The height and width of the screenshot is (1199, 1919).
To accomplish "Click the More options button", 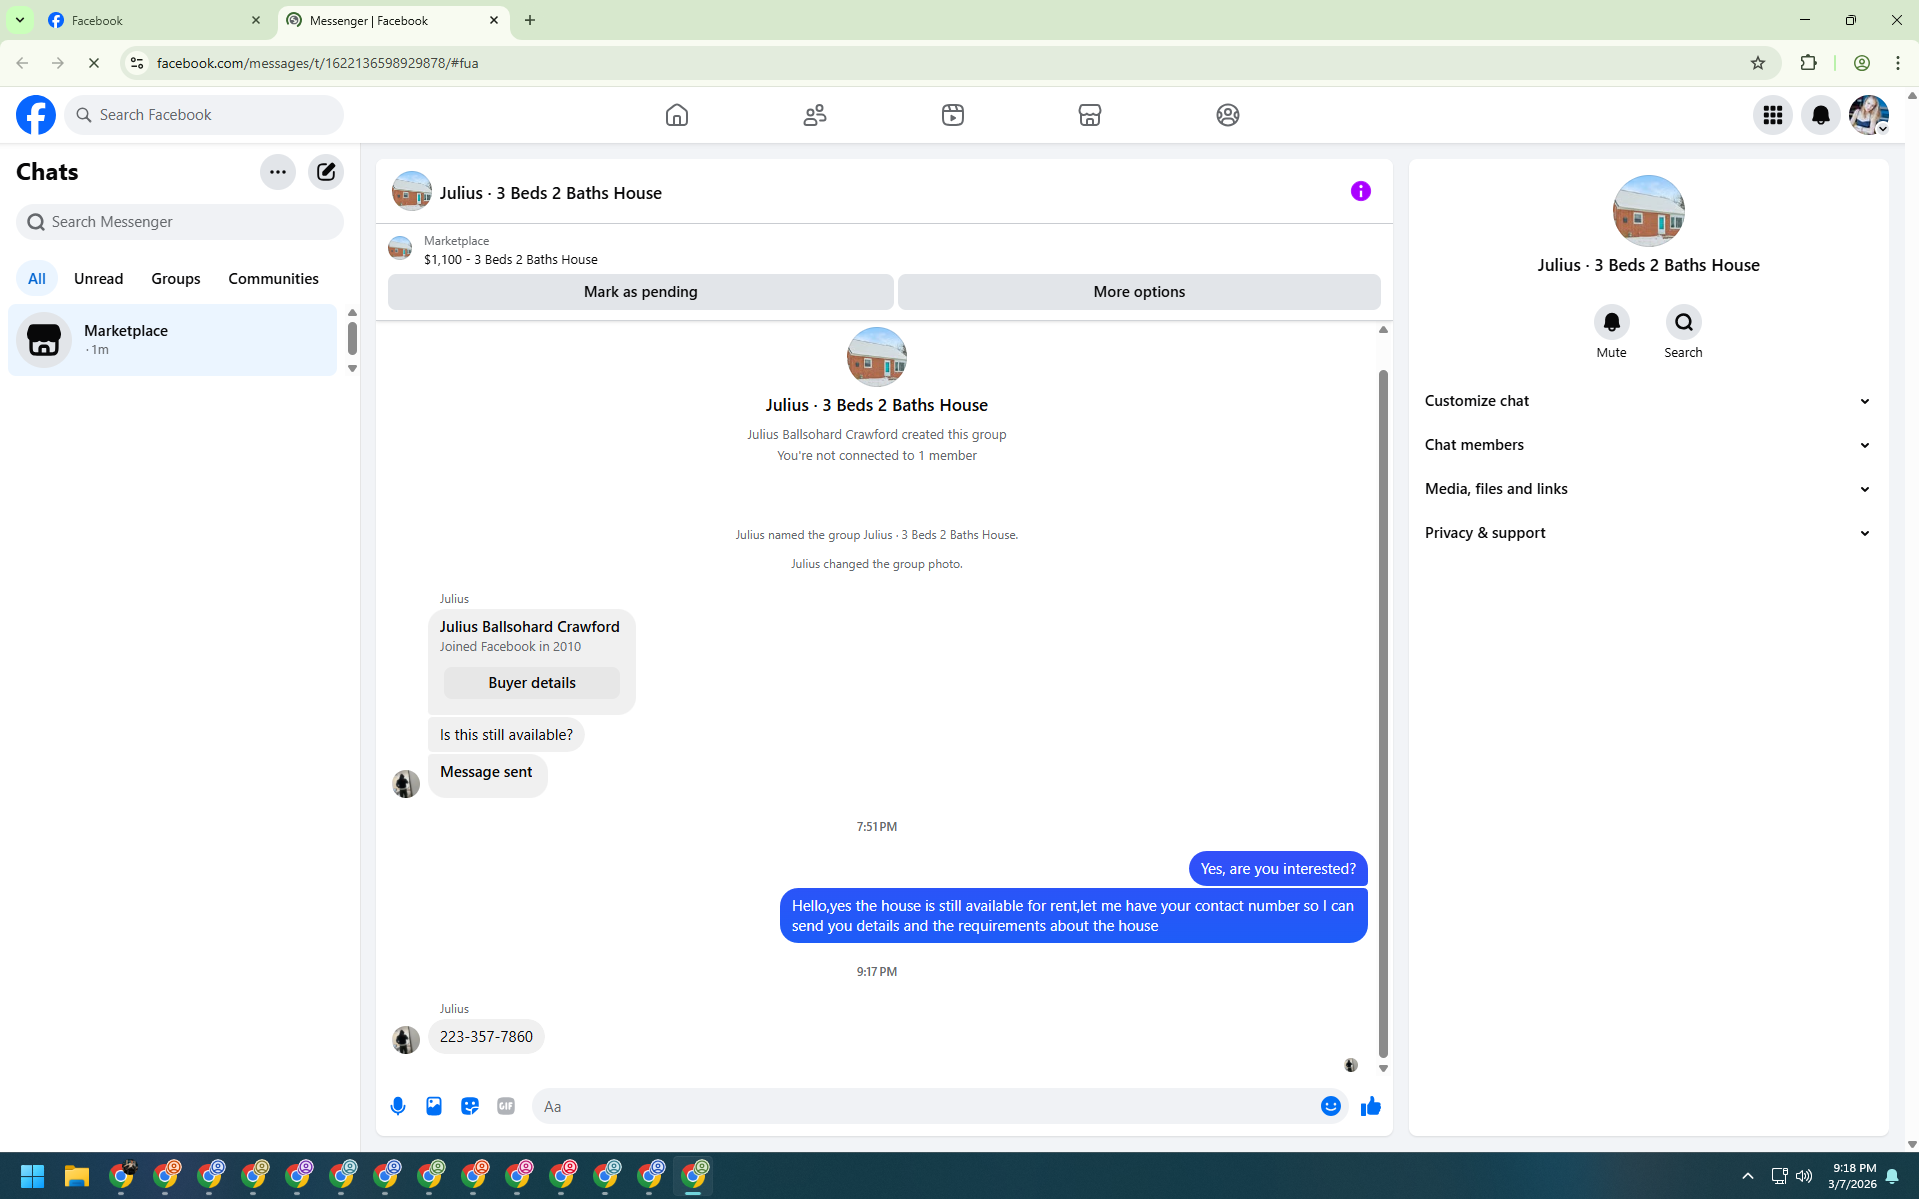I will [x=1139, y=292].
